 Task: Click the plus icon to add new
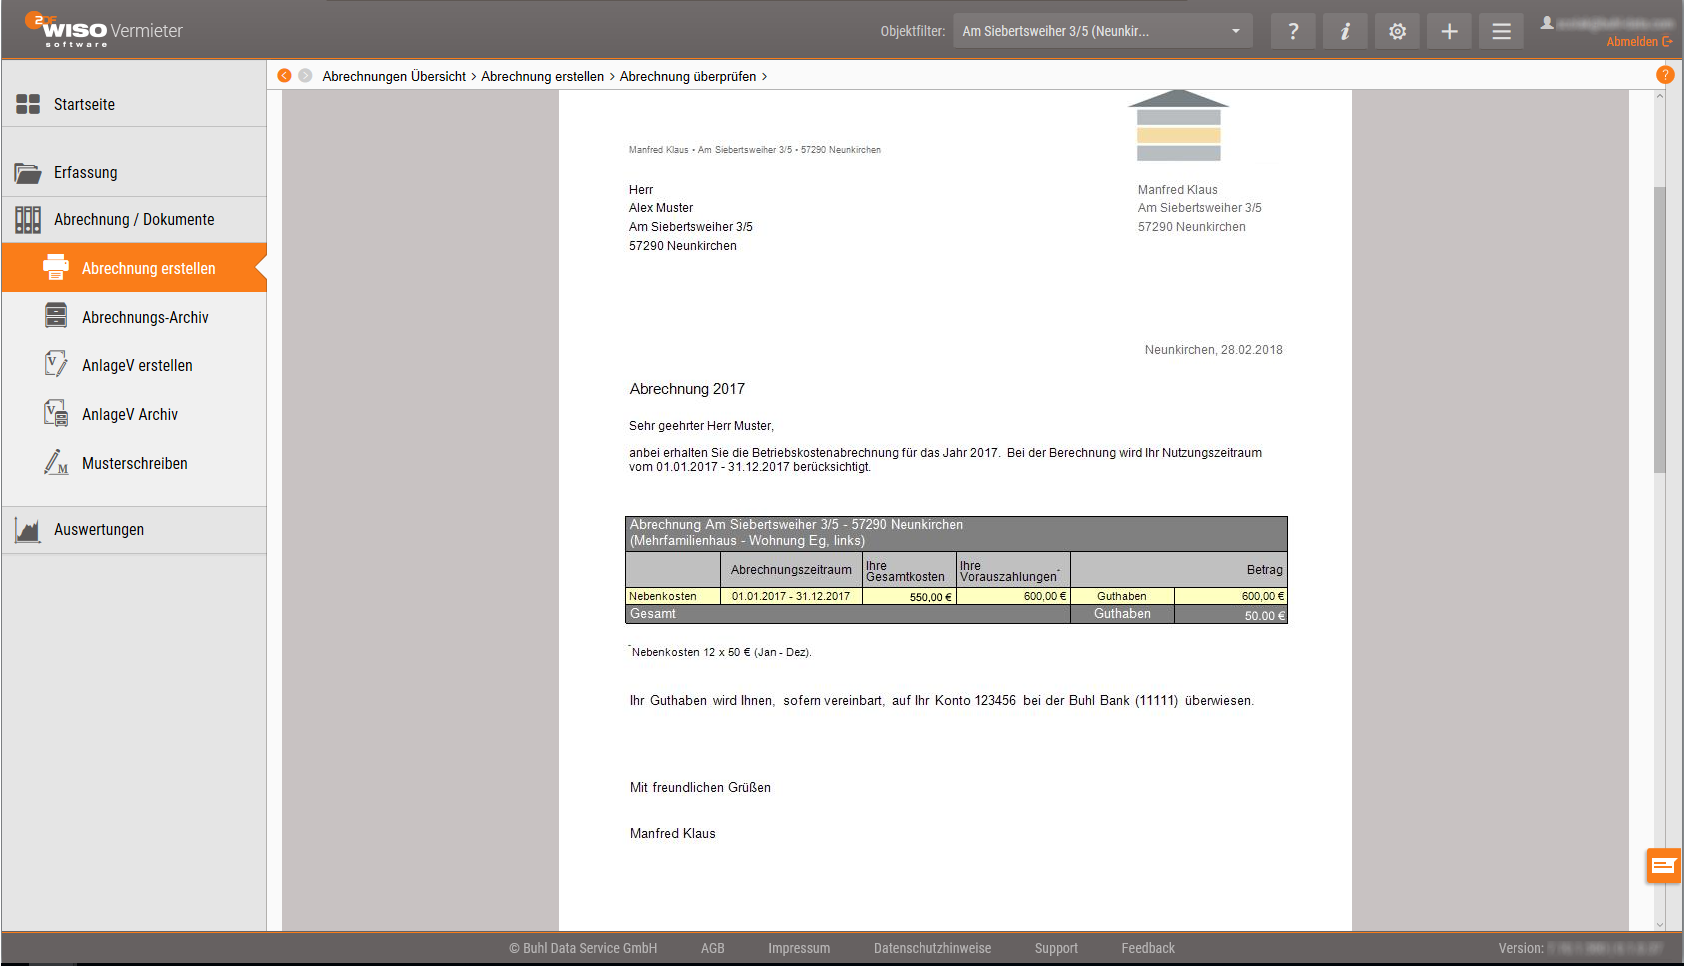coord(1449,31)
